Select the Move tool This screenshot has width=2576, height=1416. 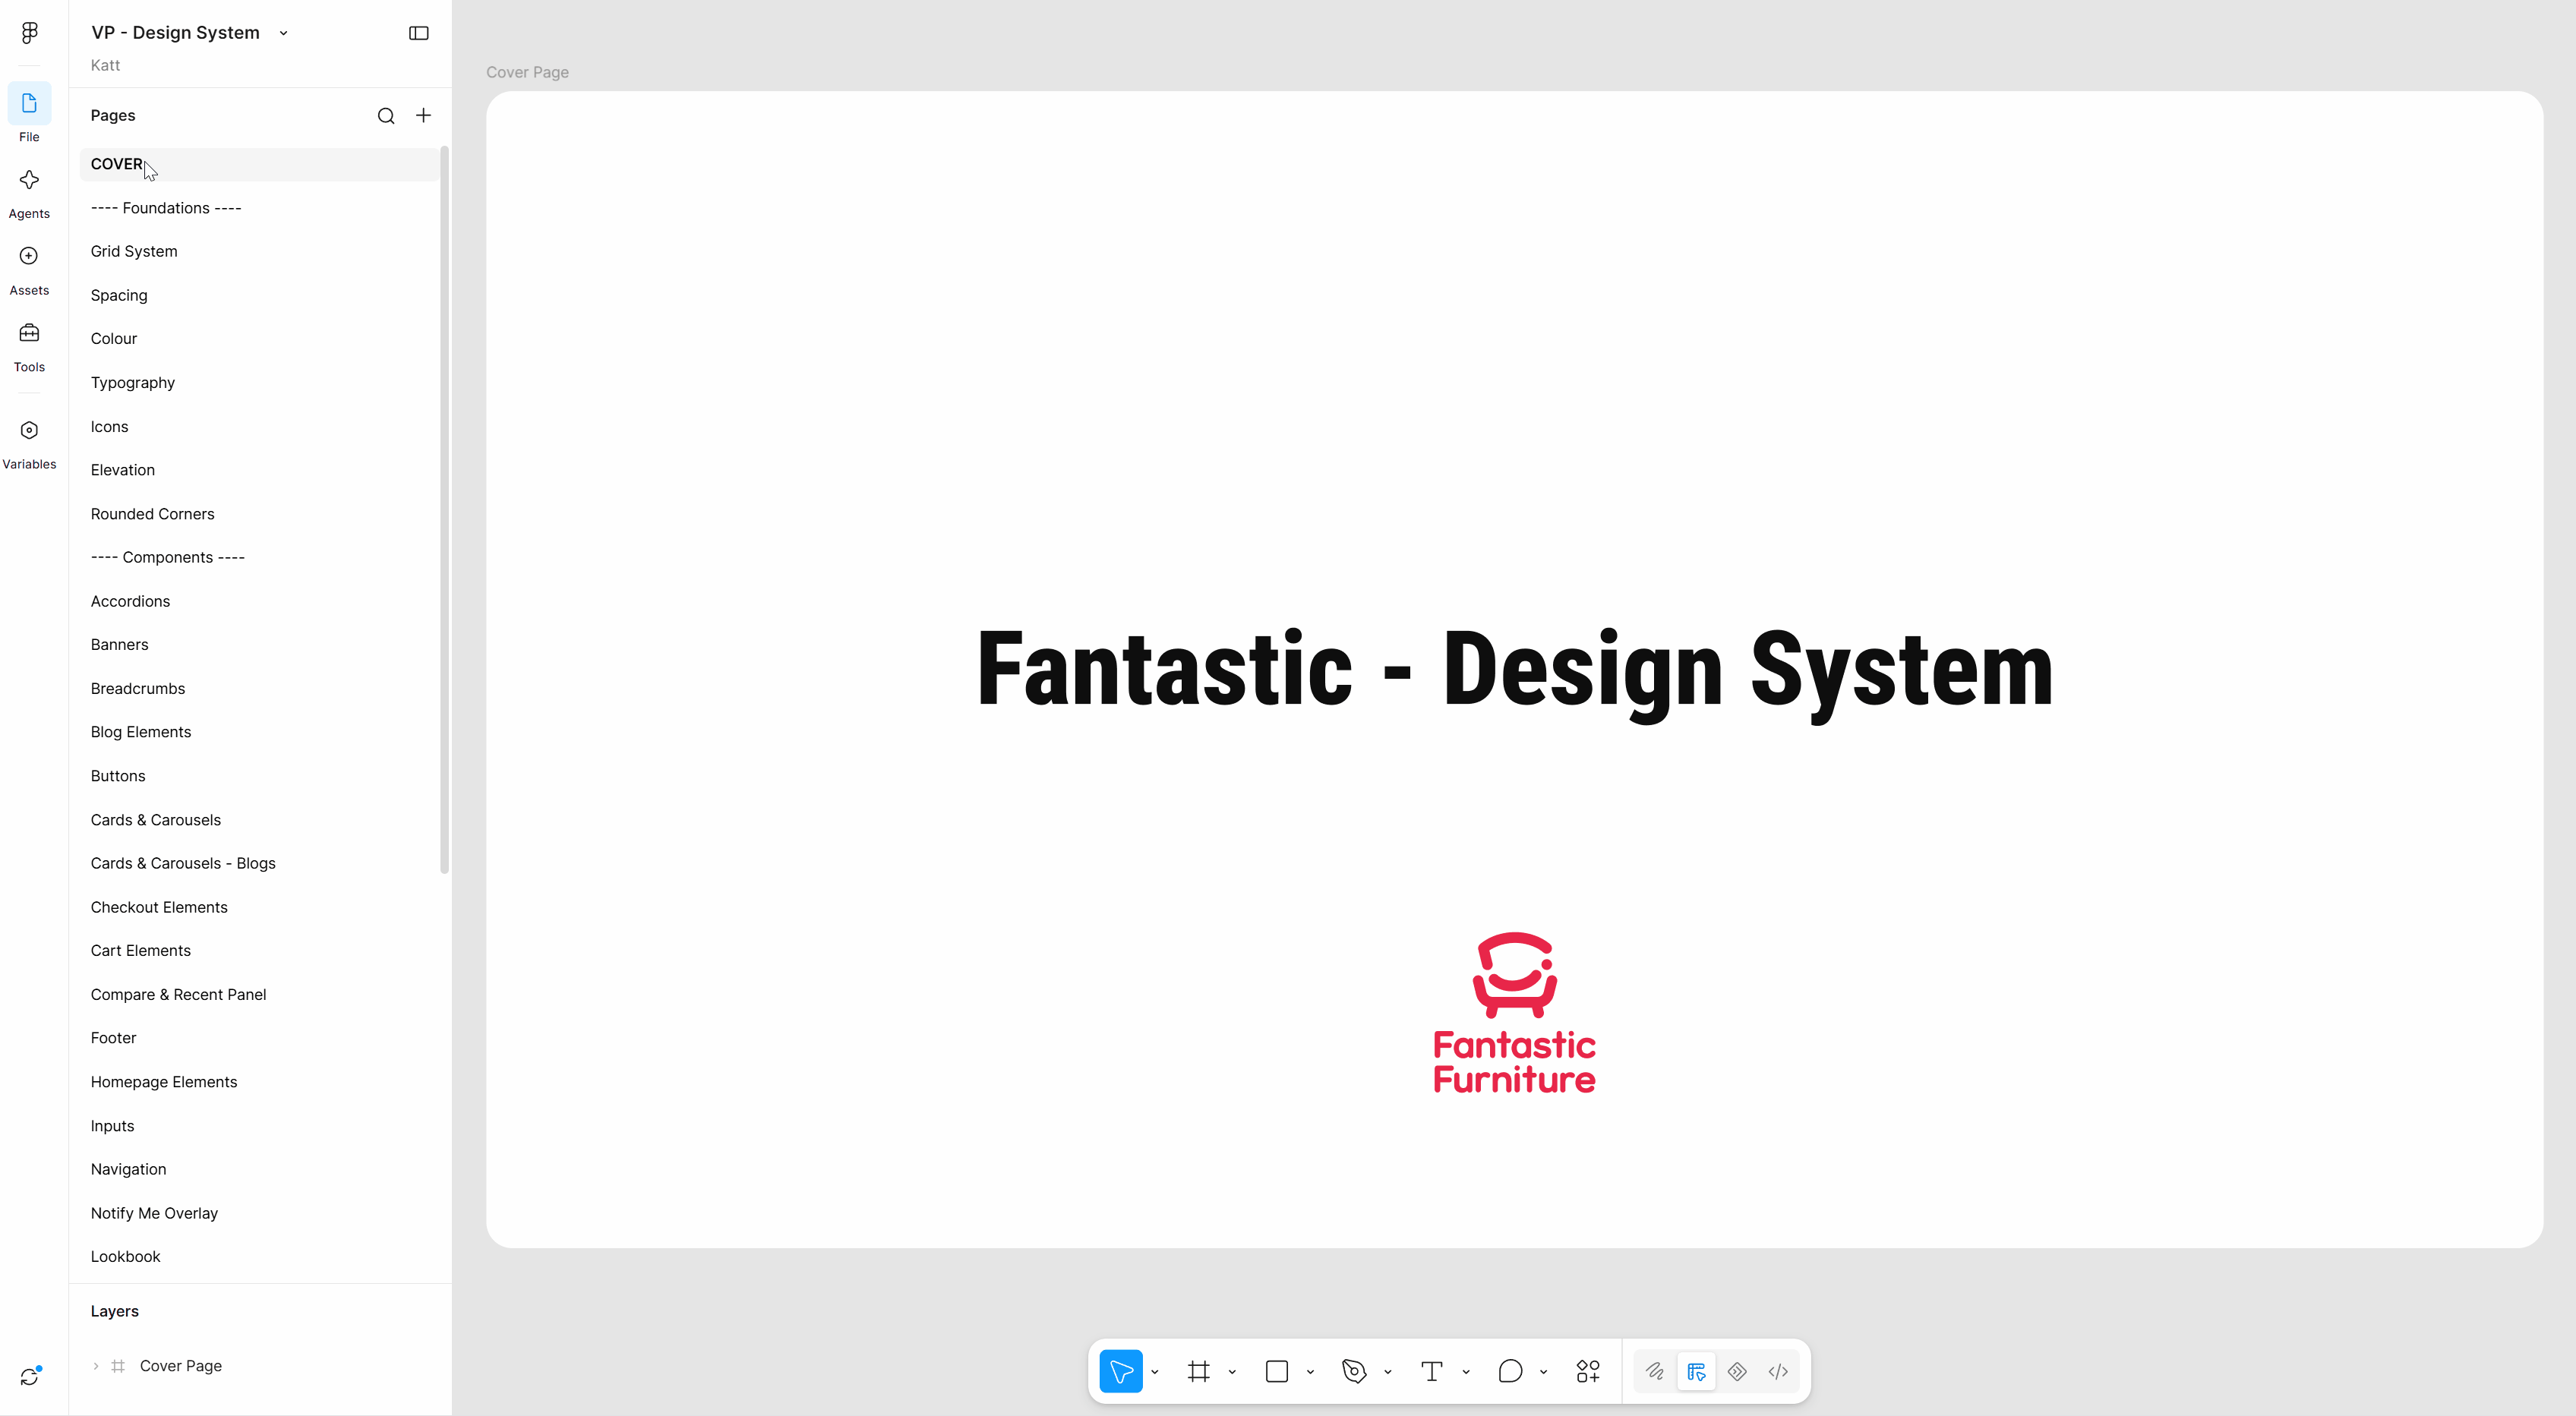(1121, 1371)
